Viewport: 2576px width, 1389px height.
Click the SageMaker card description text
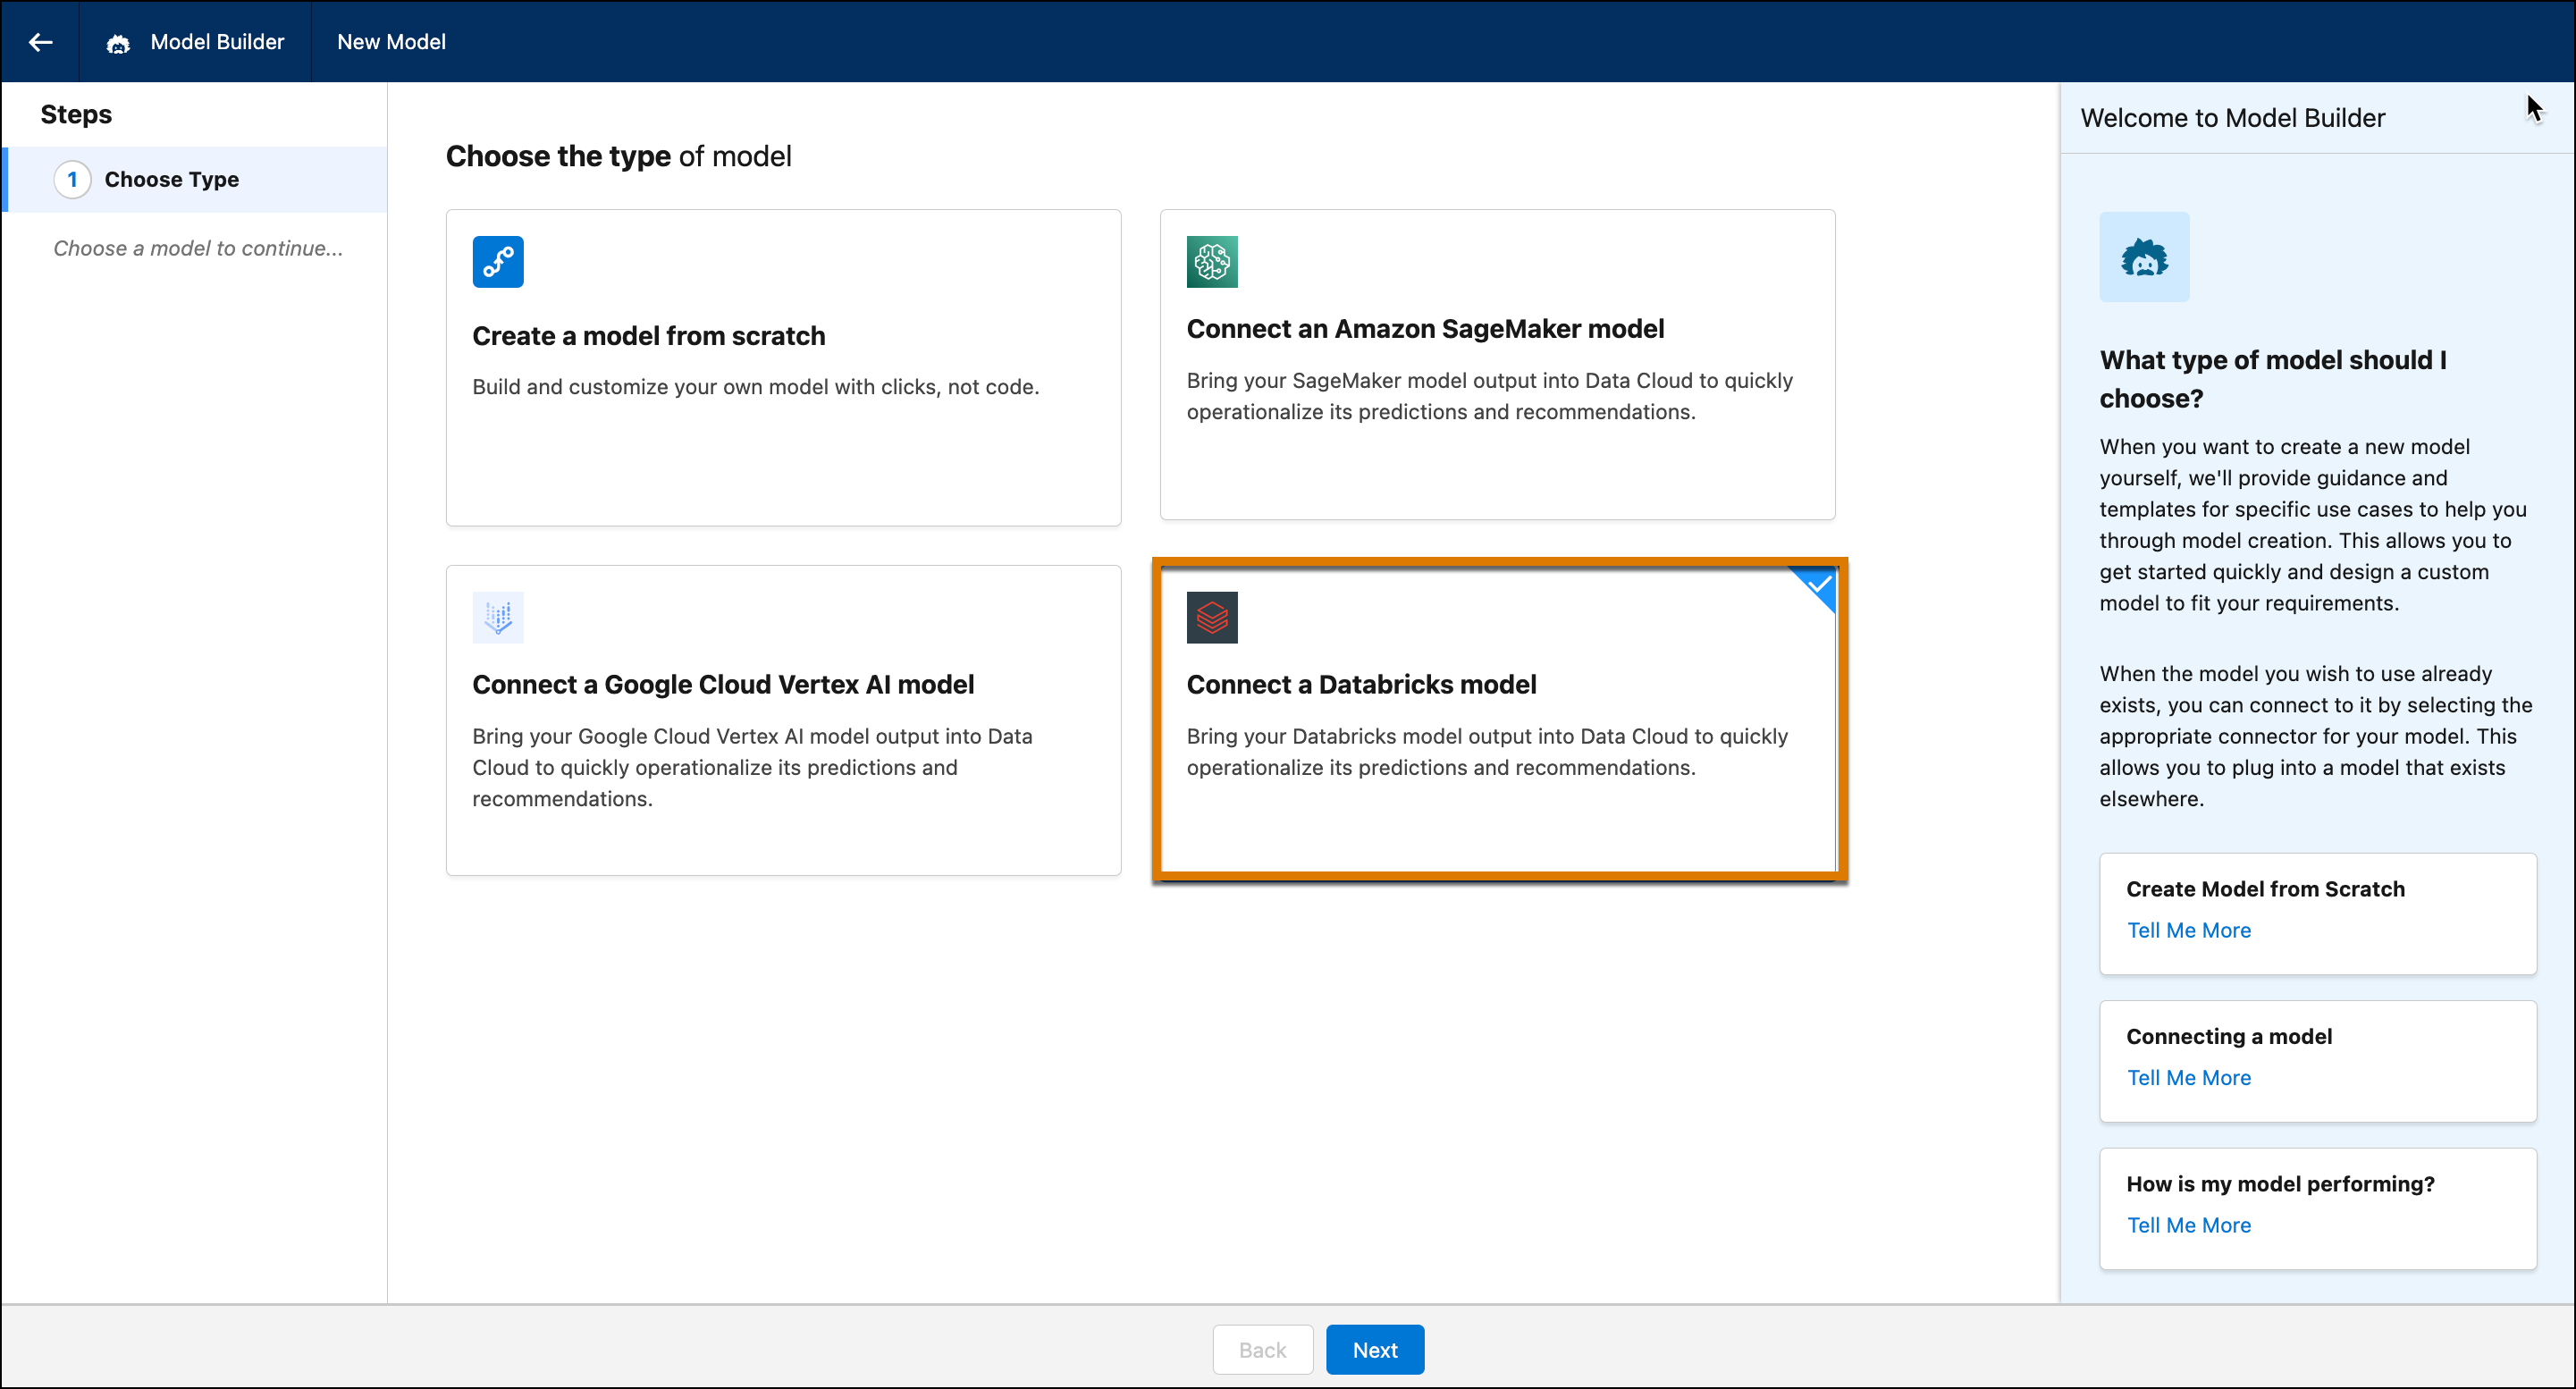point(1490,396)
